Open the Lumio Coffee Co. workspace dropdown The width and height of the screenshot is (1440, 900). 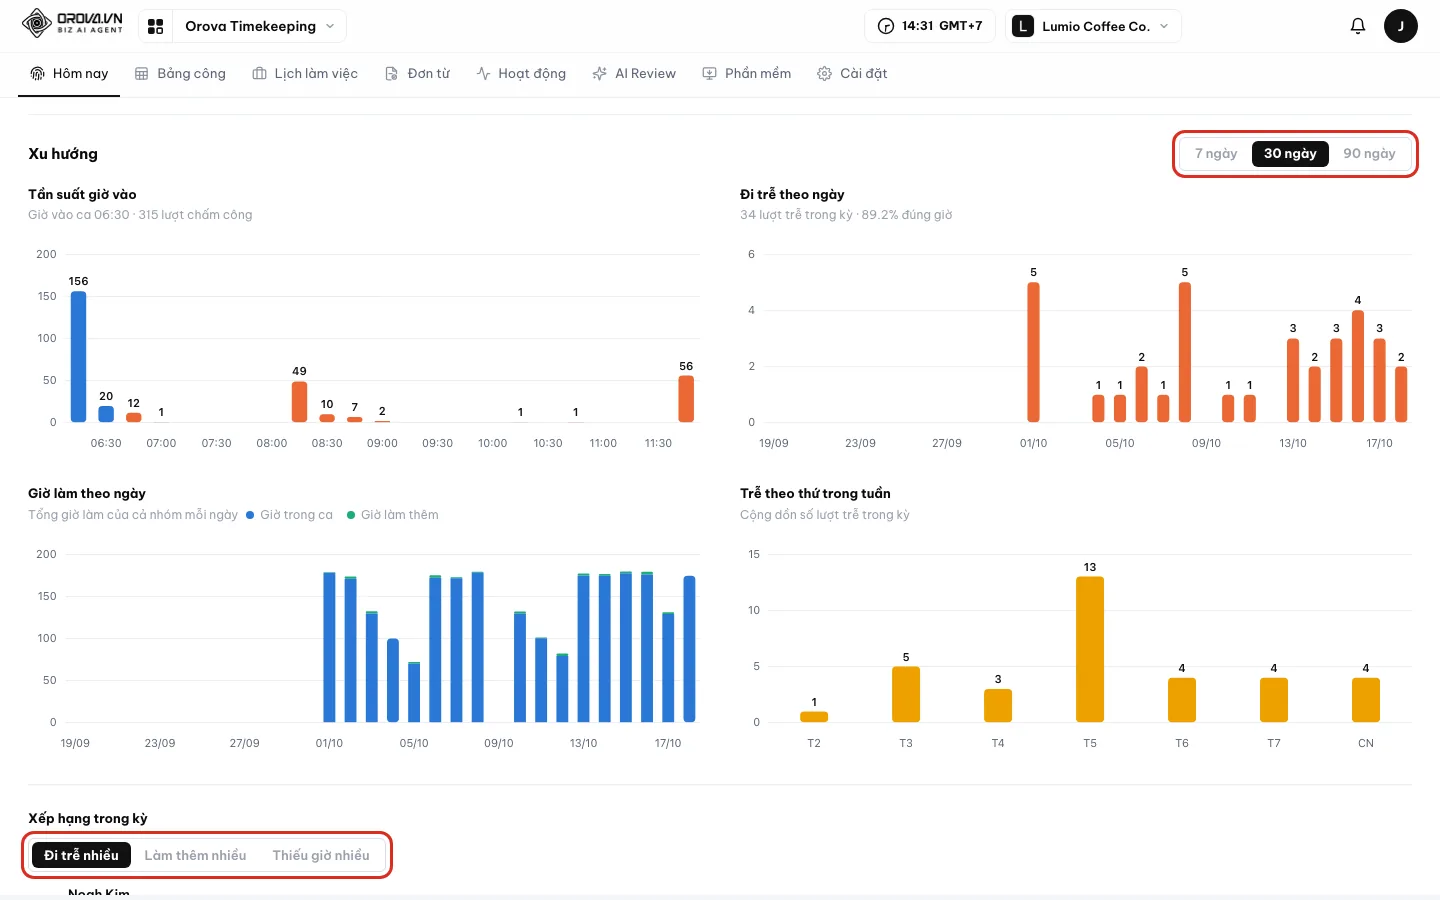[1092, 26]
